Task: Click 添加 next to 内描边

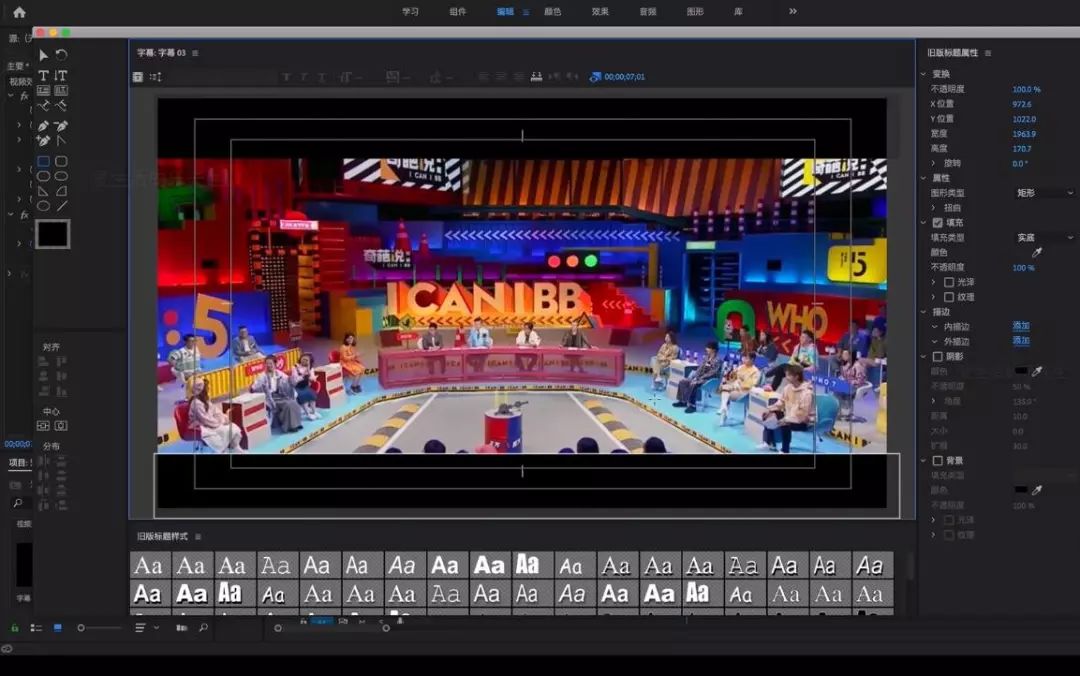Action: click(x=1021, y=326)
